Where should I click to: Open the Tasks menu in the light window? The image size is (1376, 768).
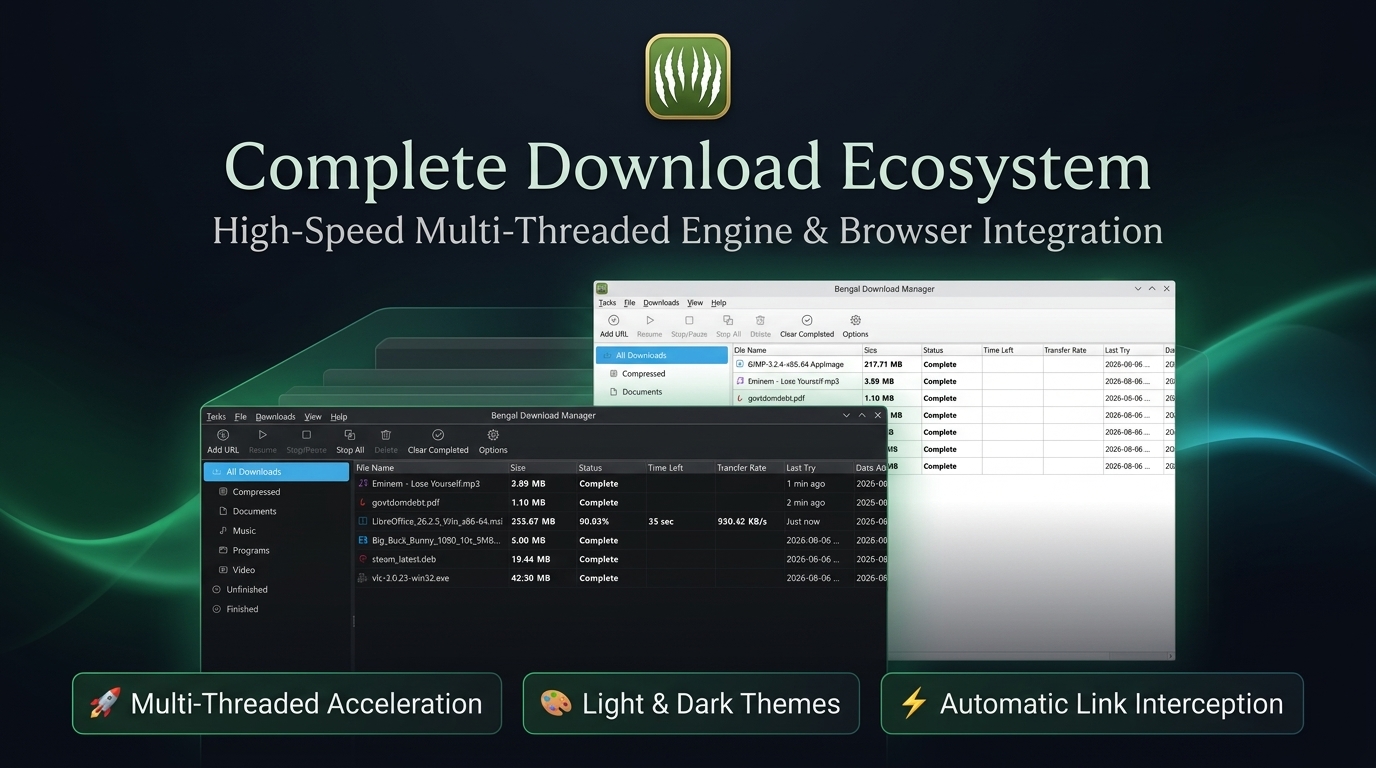click(x=607, y=303)
